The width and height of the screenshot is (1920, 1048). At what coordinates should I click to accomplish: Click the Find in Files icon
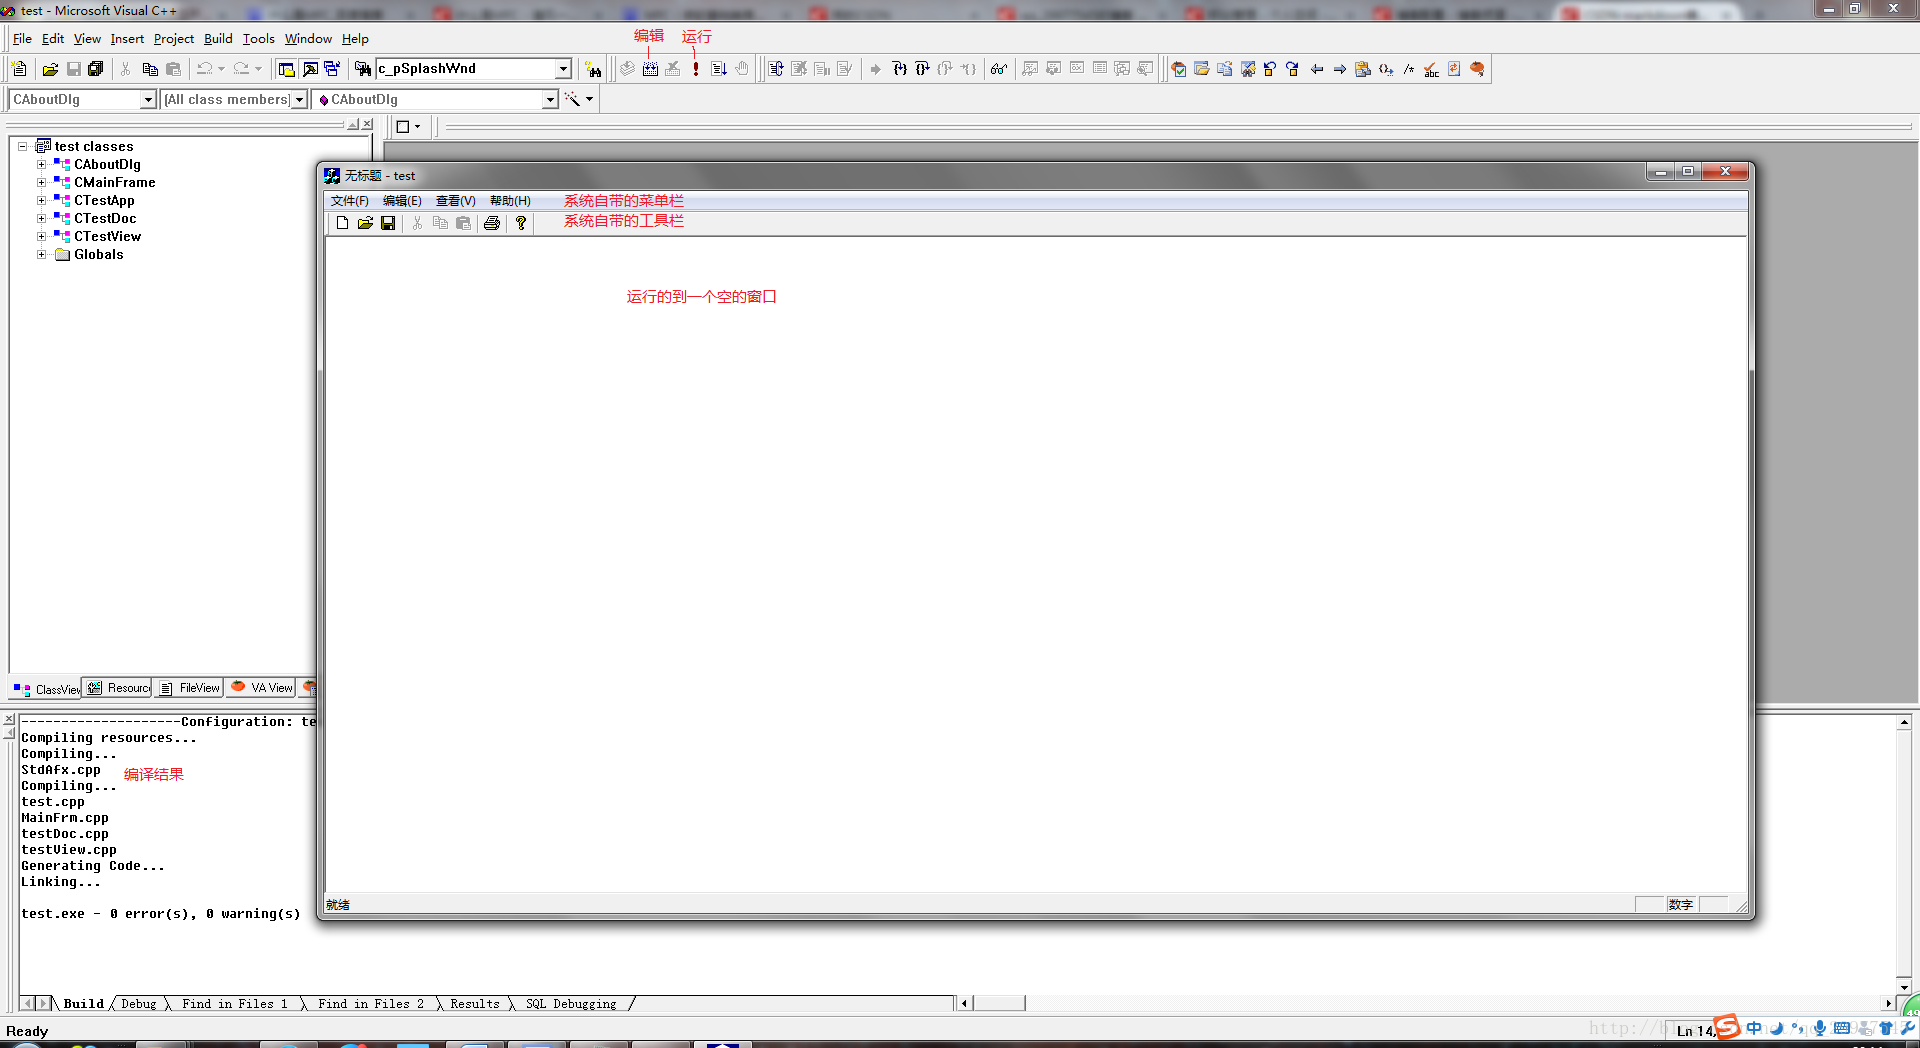click(363, 69)
